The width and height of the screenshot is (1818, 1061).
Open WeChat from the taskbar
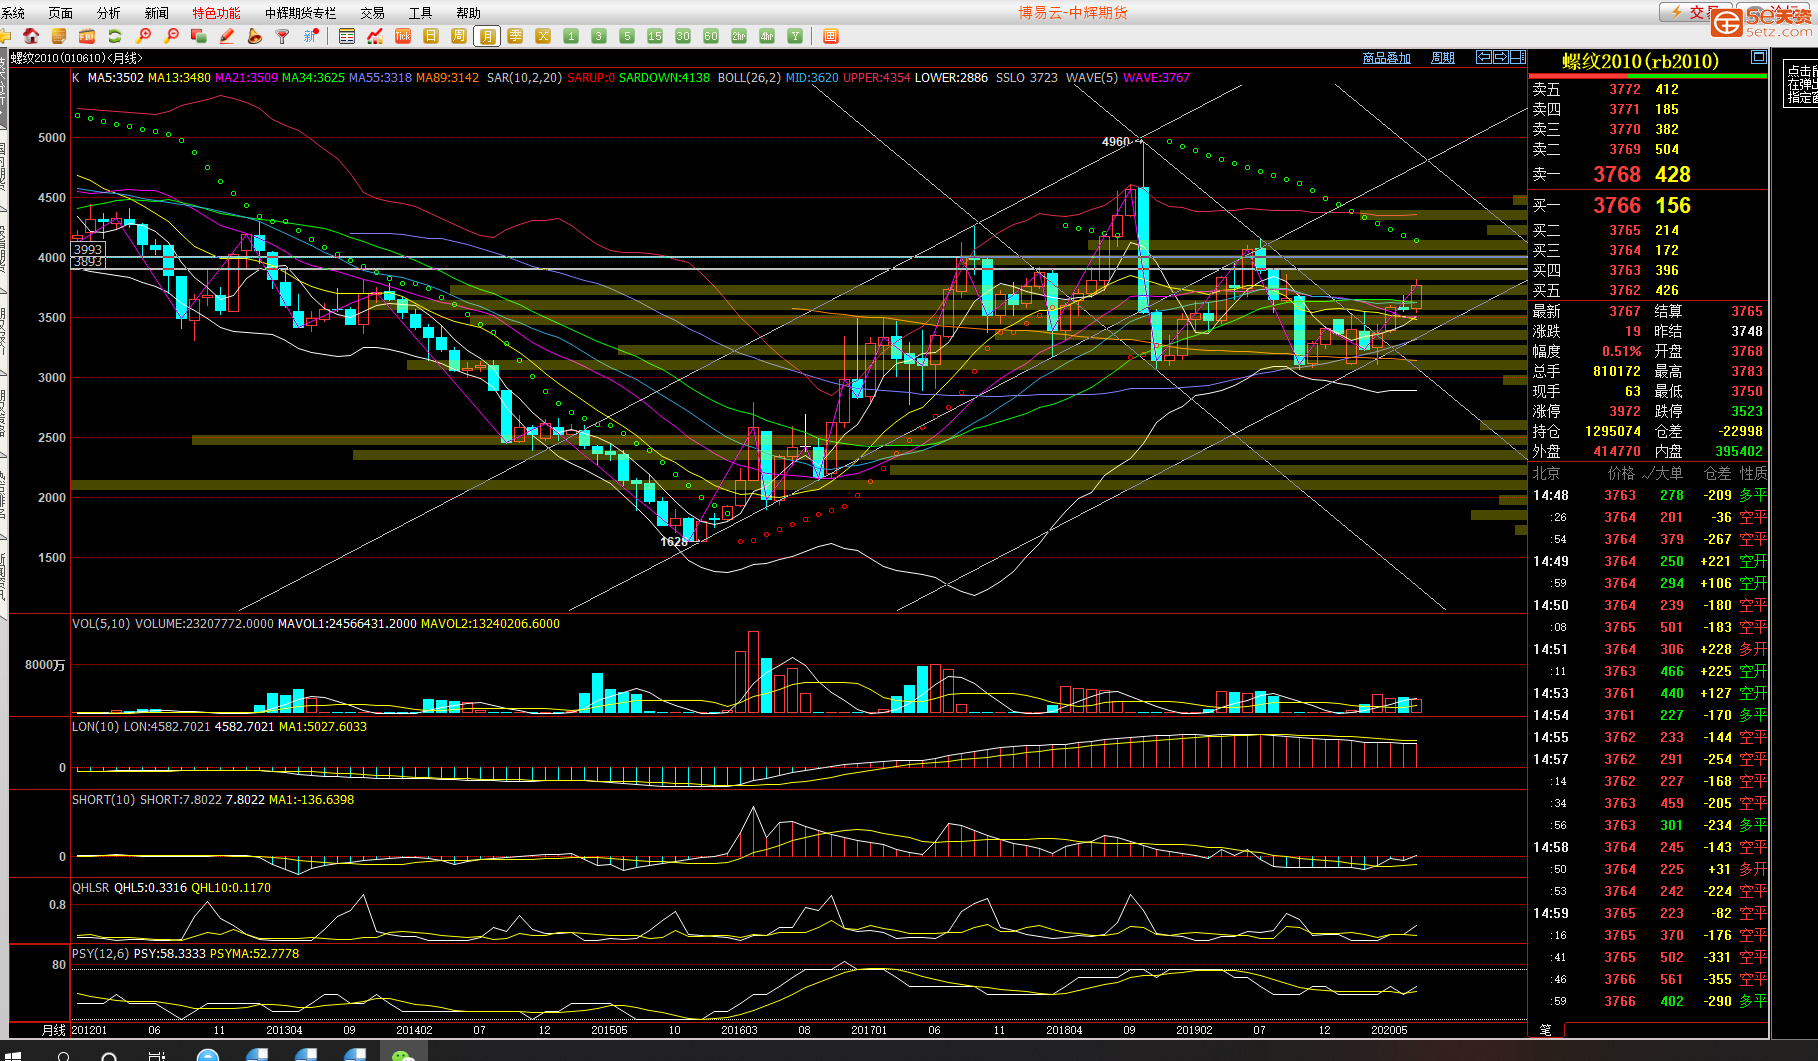[403, 1054]
